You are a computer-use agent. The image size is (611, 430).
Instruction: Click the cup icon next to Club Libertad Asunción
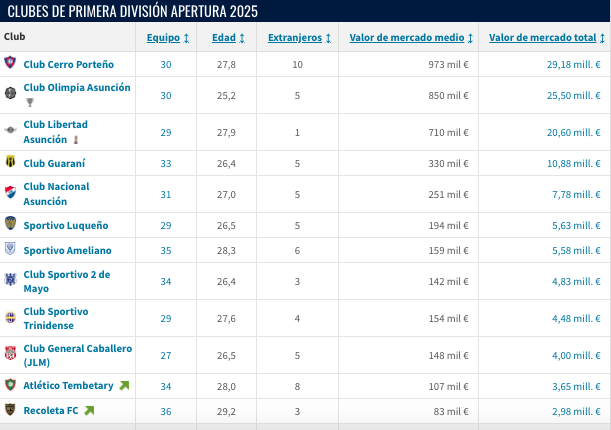(76, 139)
